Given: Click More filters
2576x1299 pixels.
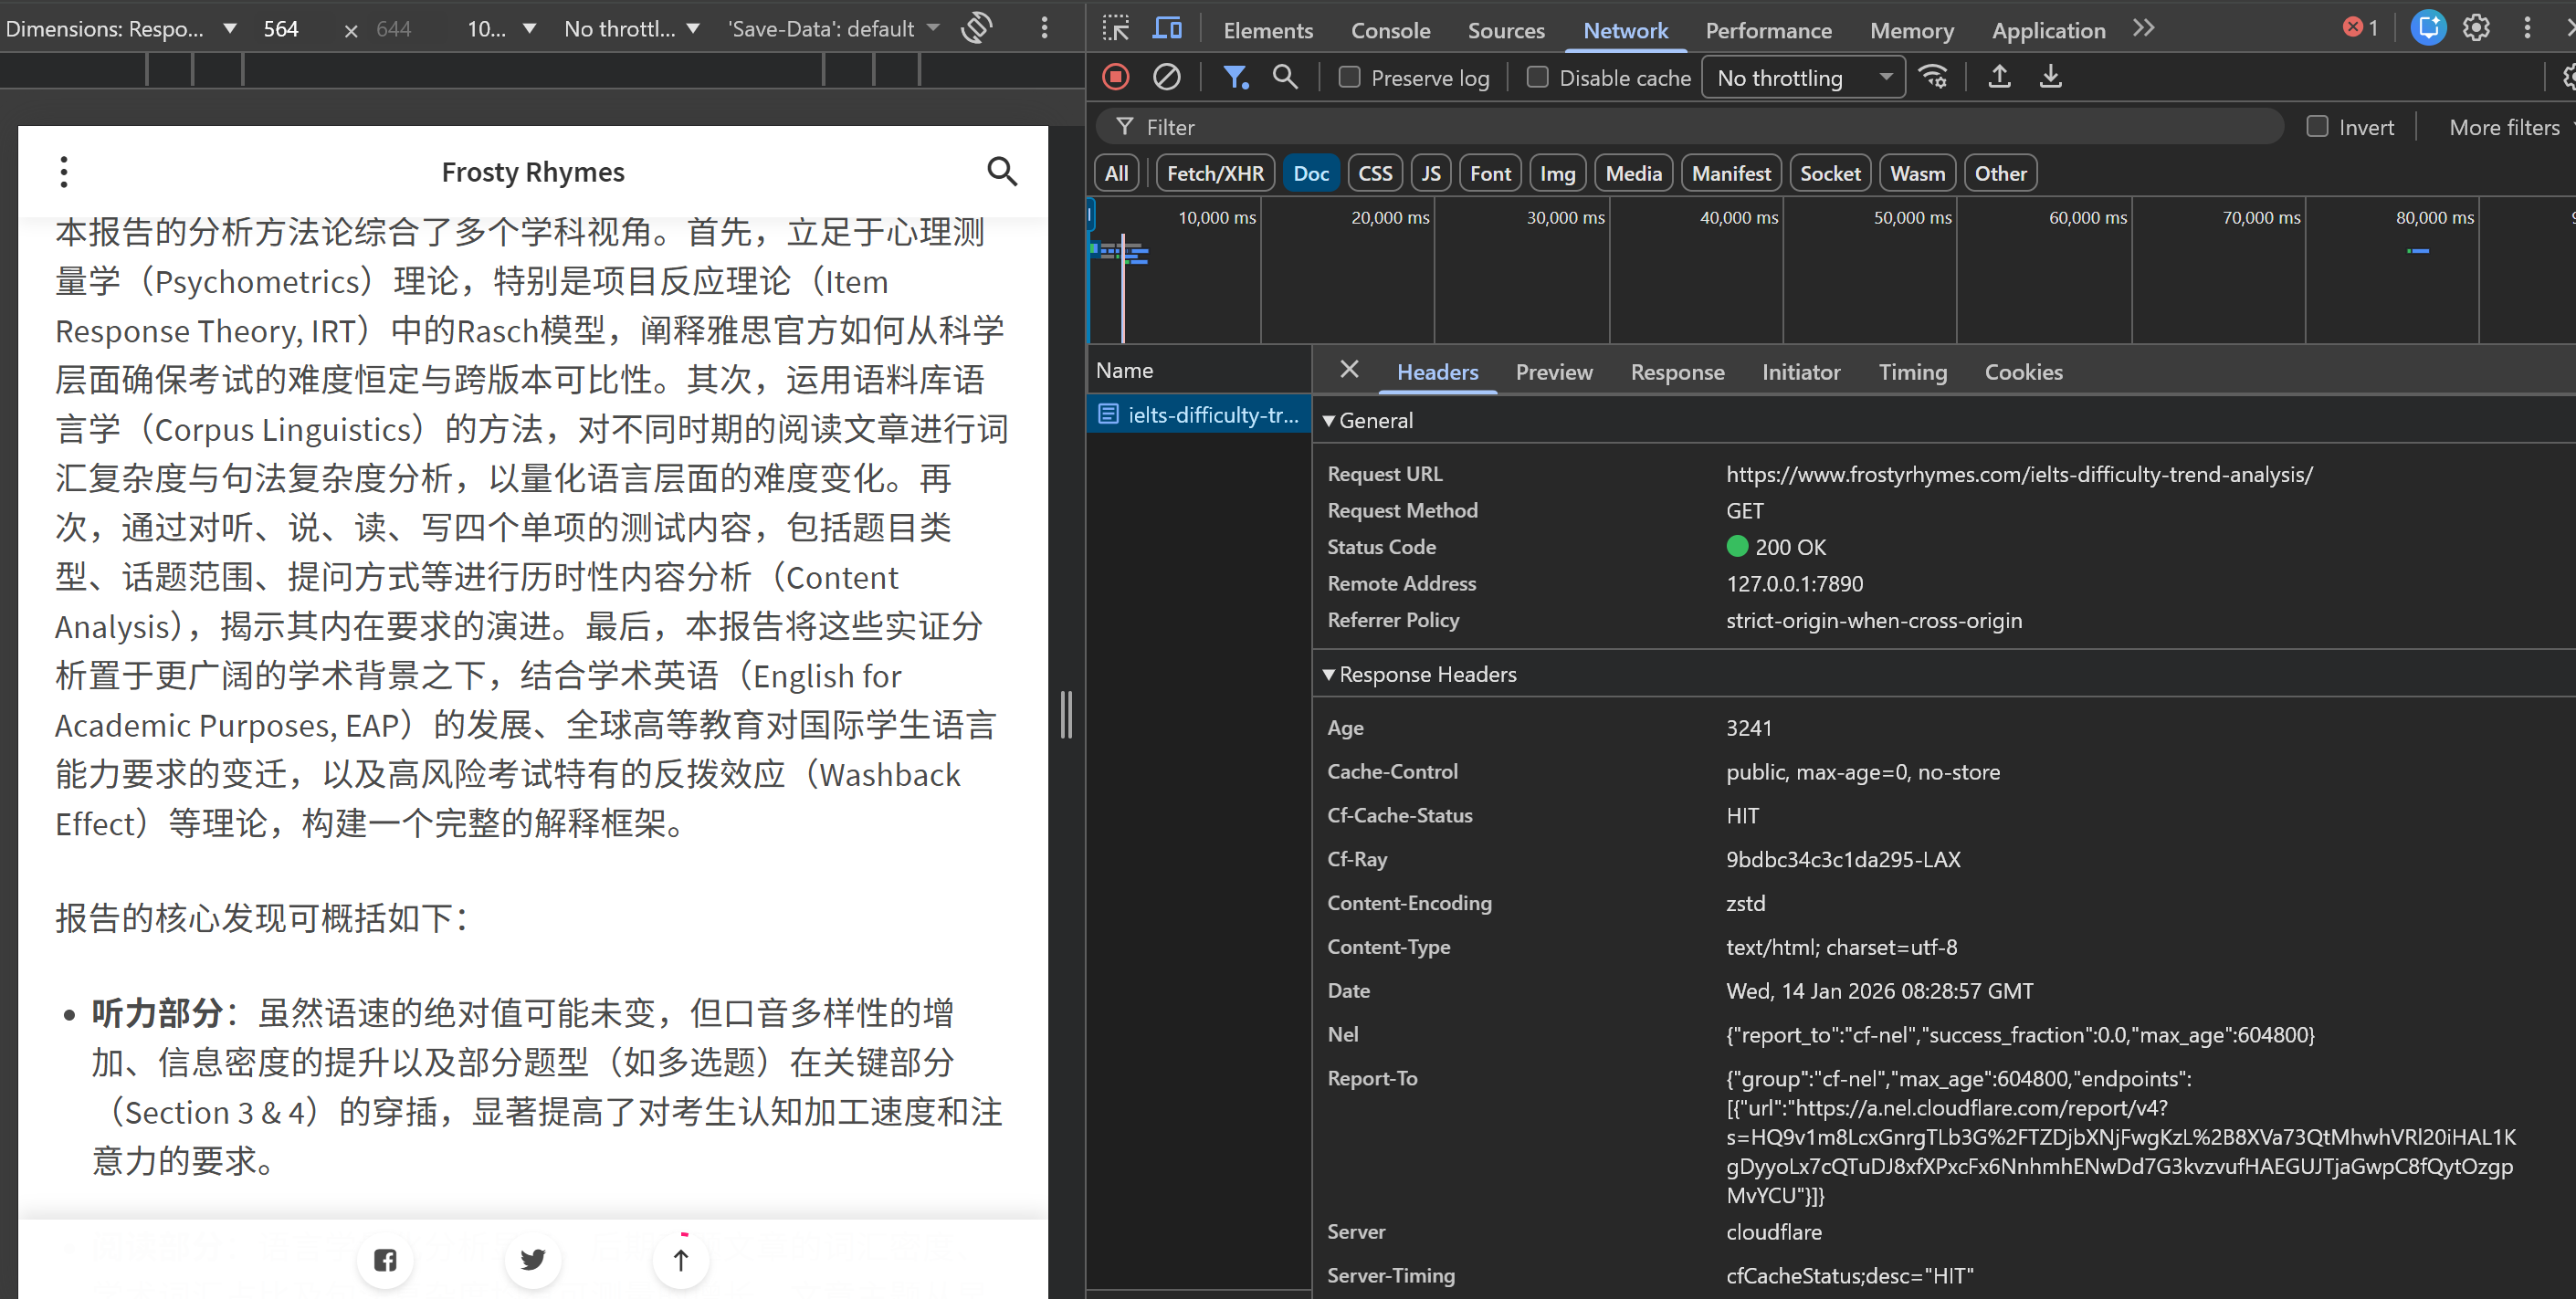Looking at the screenshot, I should tap(2504, 126).
